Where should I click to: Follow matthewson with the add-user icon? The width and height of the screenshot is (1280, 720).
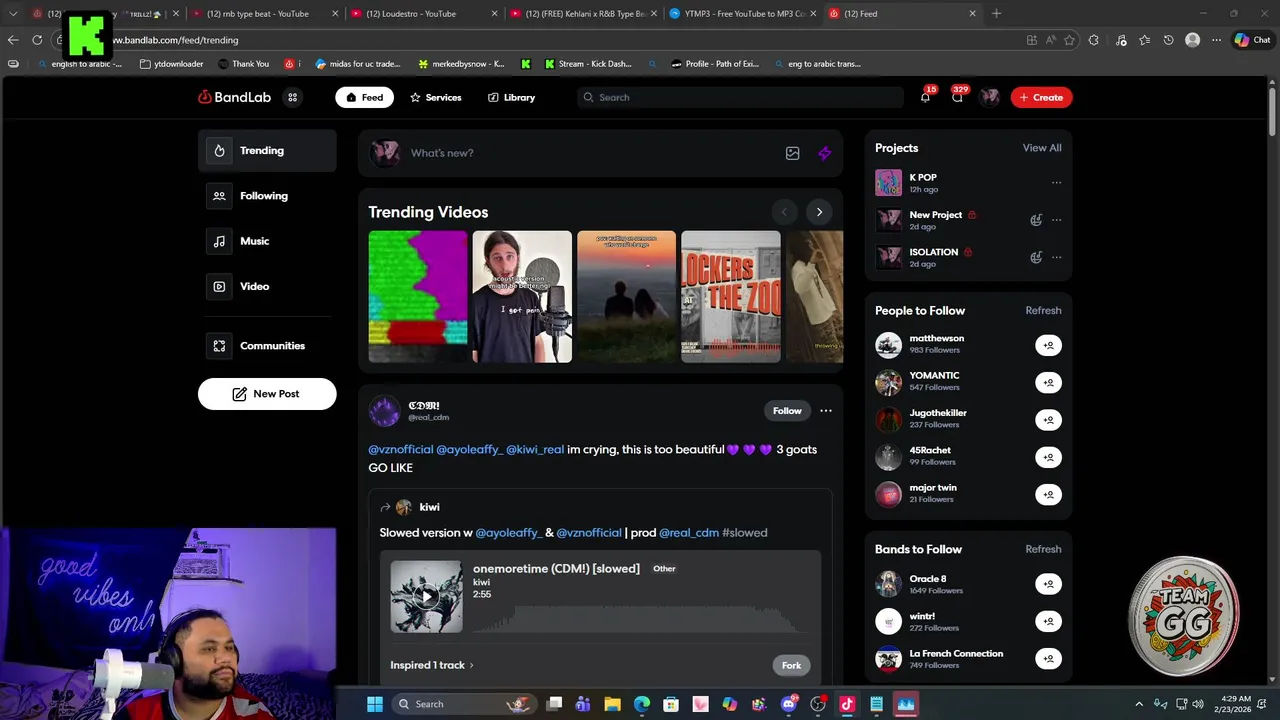point(1048,345)
